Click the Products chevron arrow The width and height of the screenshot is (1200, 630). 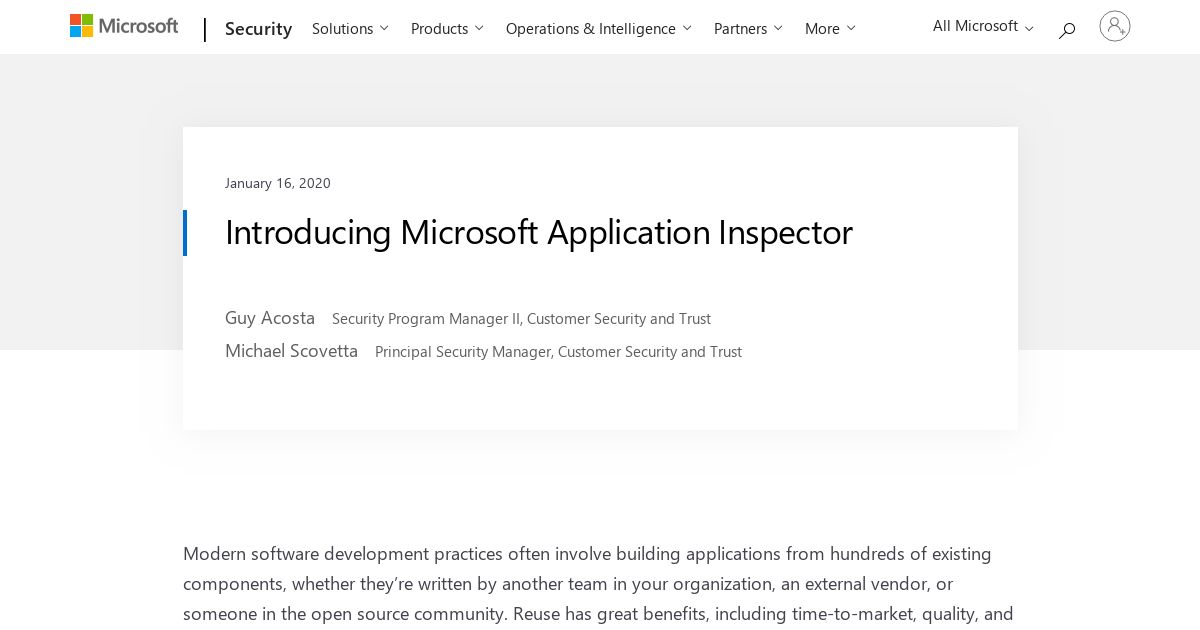479,28
